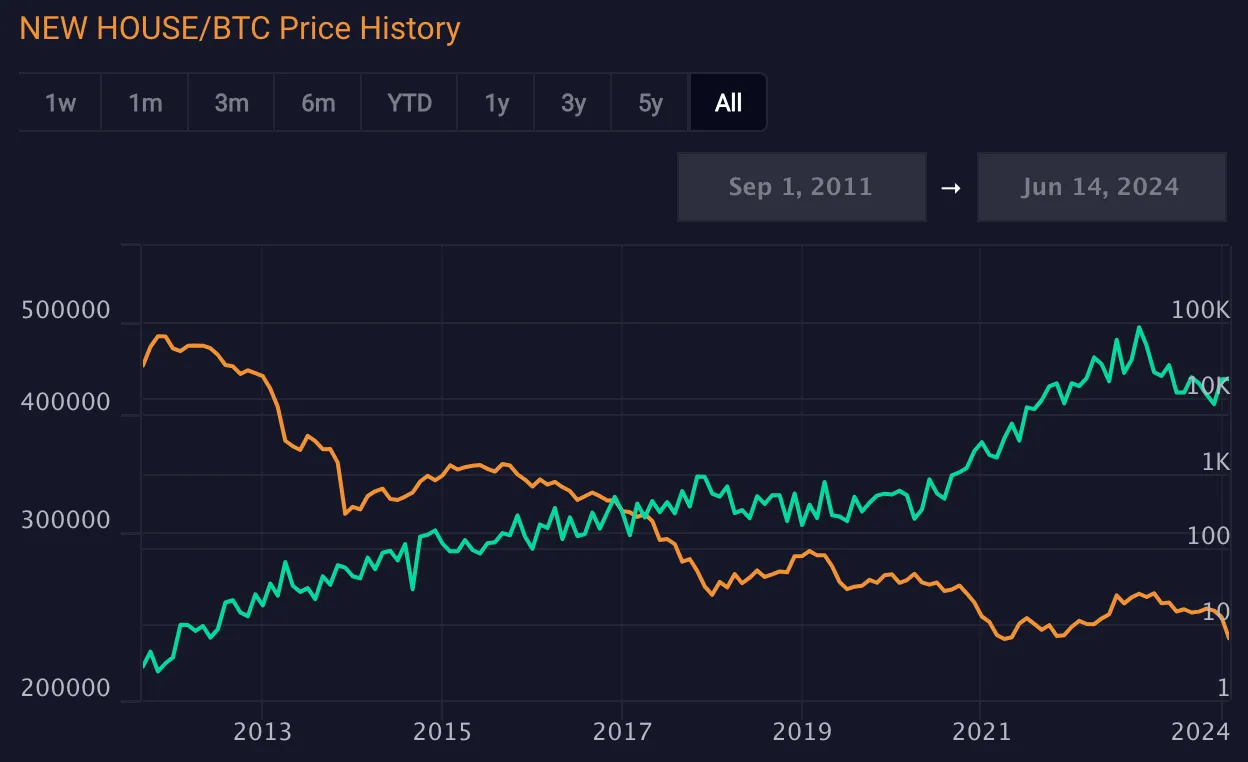Select the YTD range button

pyautogui.click(x=409, y=103)
